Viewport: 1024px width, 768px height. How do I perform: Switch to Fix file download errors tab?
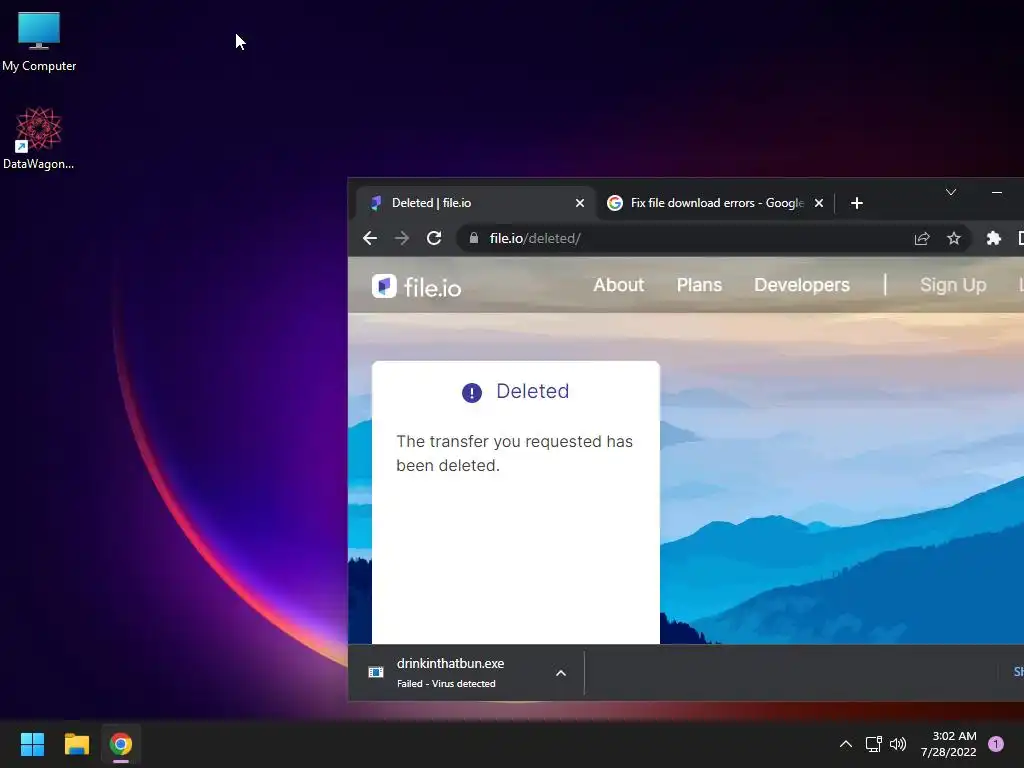point(717,203)
